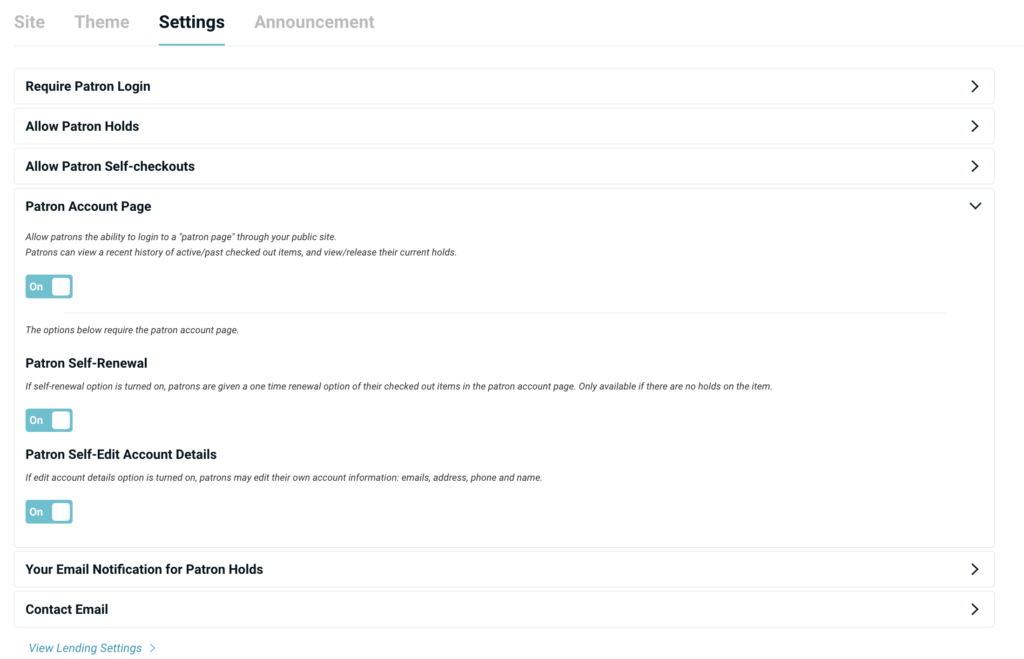Expand the Require Patron Login chevron
This screenshot has width=1024, height=659.
pyautogui.click(x=975, y=87)
